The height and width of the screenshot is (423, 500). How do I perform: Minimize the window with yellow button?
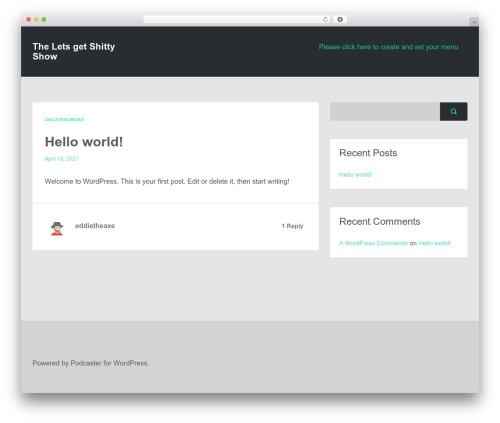[36, 19]
